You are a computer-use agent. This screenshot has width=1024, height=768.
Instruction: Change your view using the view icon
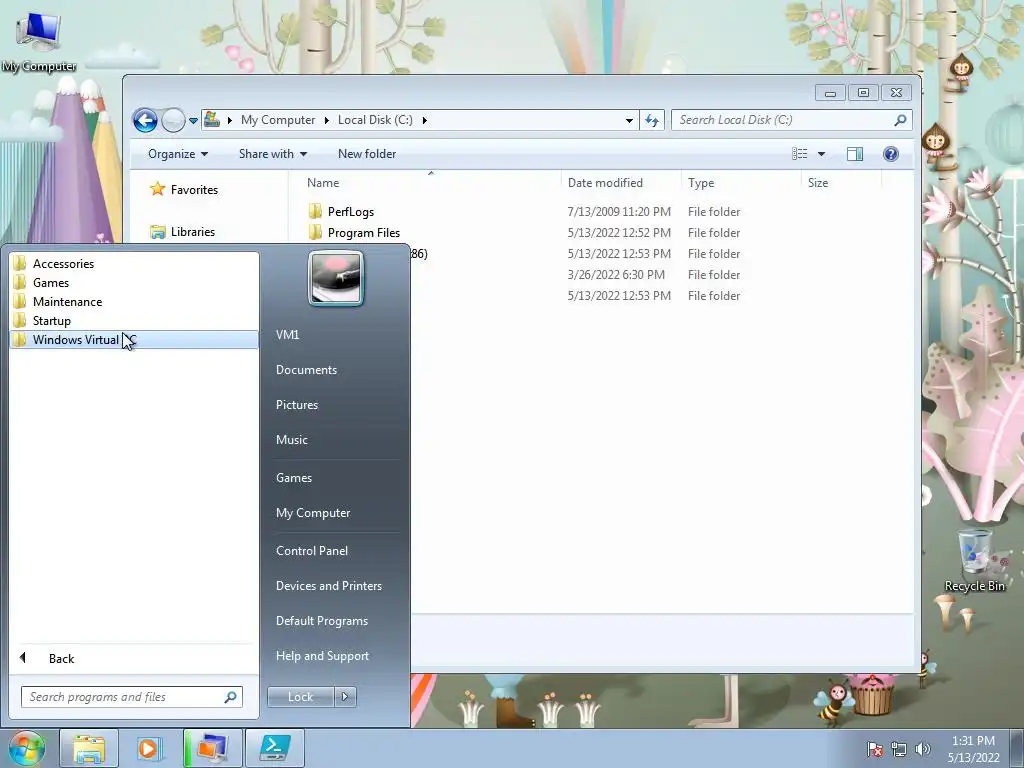click(x=799, y=154)
